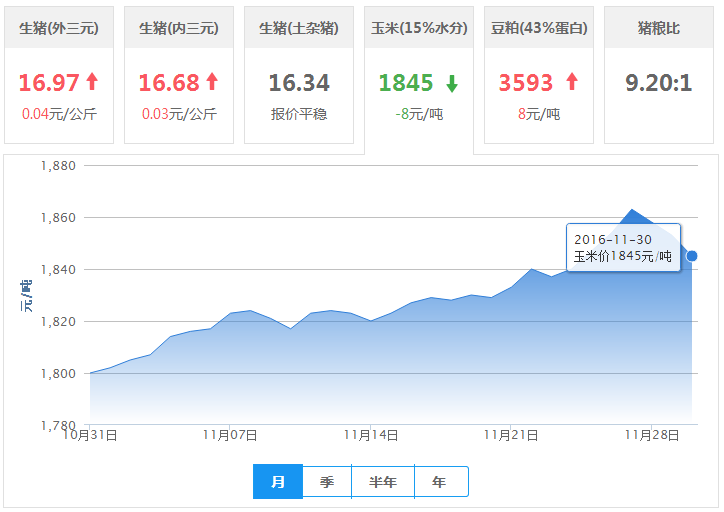Viewport: 724px width, 512px height.
Task: Click the 1,800 y-axis label
Action: (x=58, y=373)
